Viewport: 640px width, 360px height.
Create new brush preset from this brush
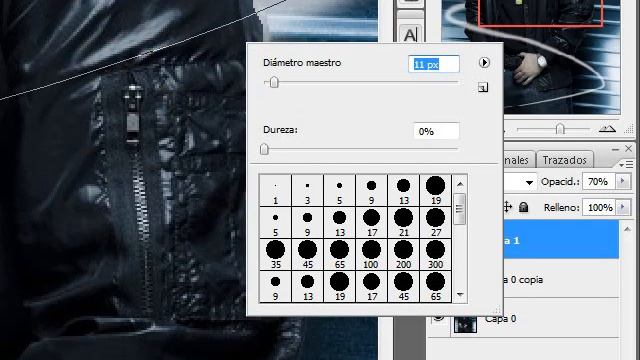pos(483,87)
